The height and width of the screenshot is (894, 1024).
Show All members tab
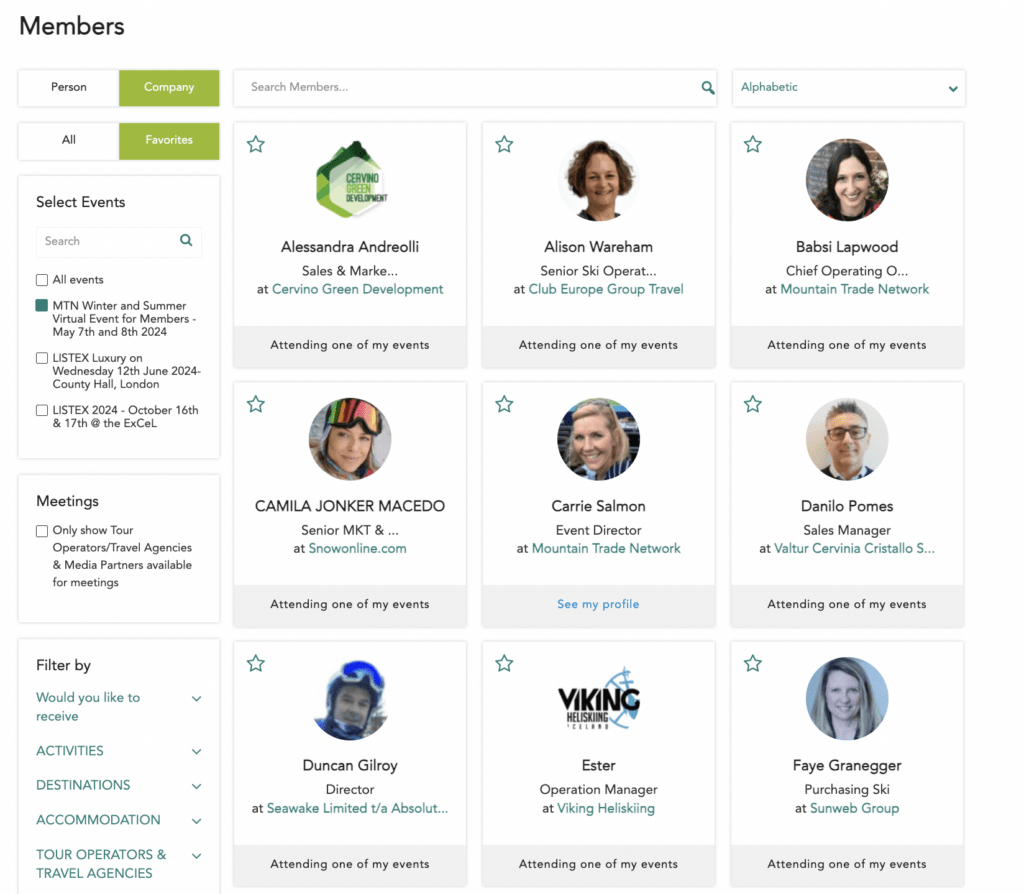[x=69, y=140]
